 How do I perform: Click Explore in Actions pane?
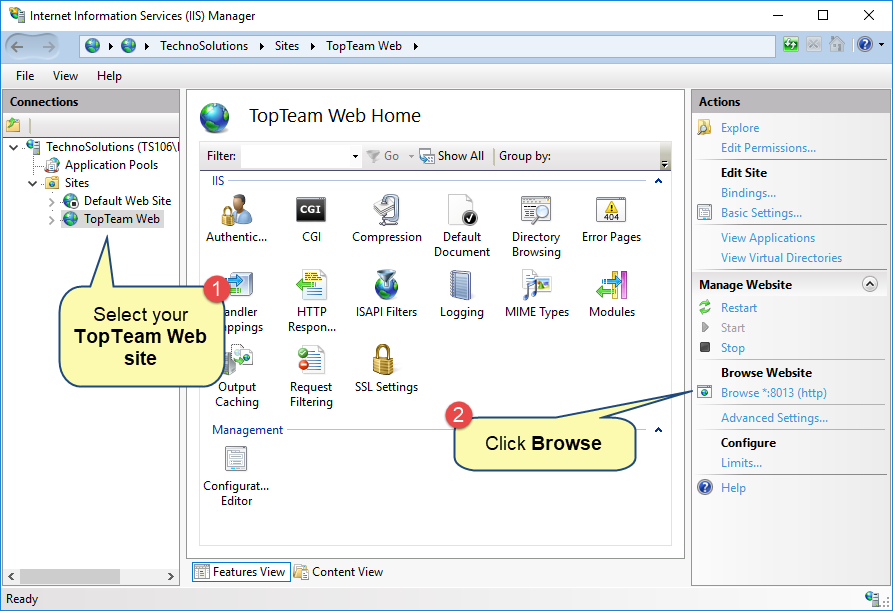739,128
